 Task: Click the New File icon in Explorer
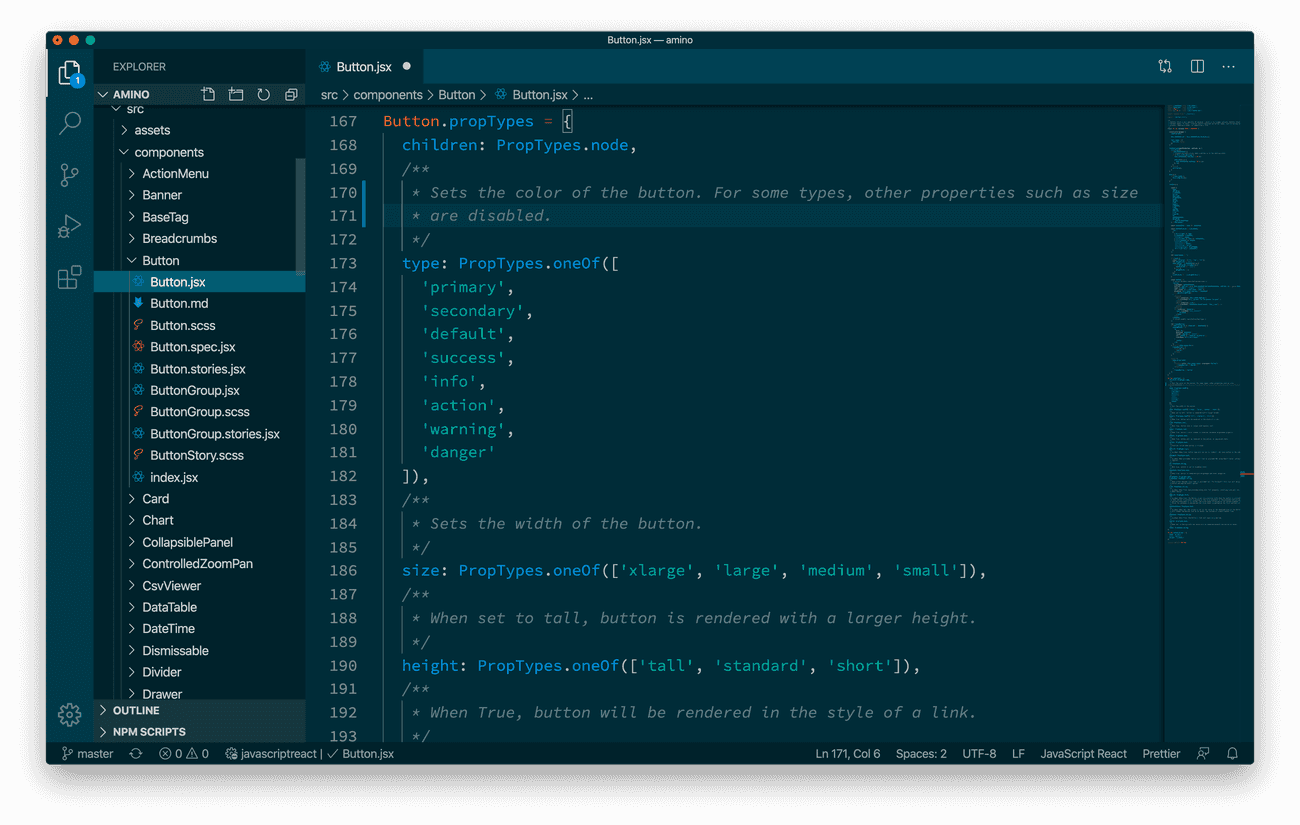[208, 94]
